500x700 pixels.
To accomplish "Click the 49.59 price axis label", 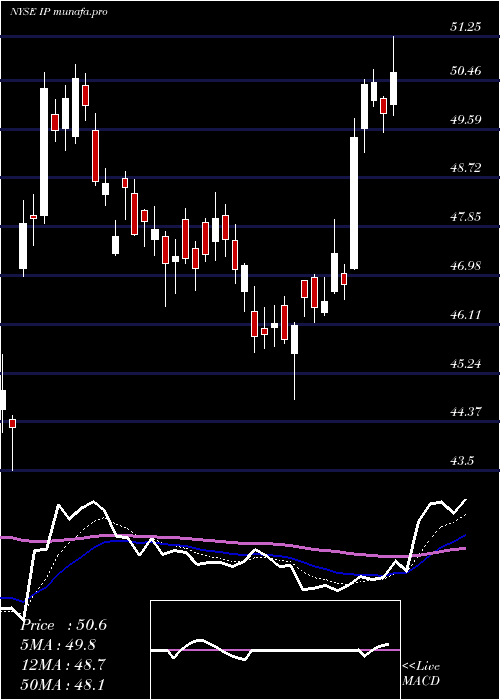I will (465, 119).
